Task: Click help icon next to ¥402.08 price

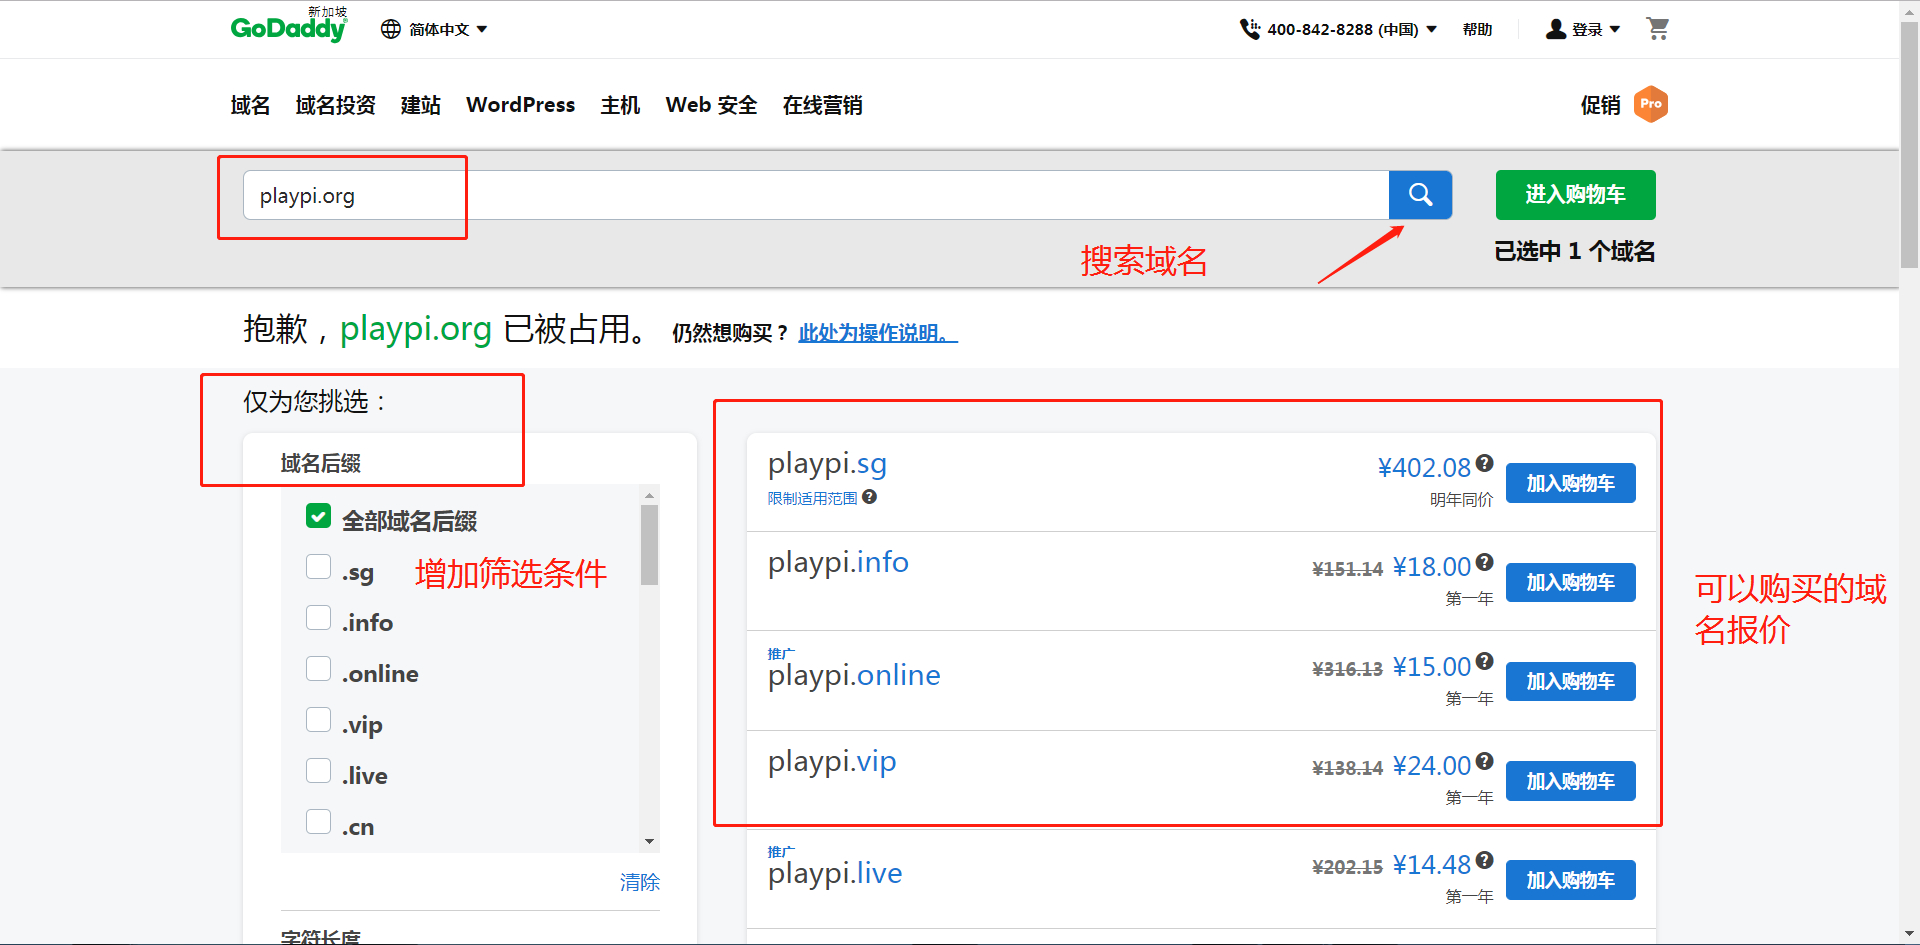Action: tap(1485, 463)
